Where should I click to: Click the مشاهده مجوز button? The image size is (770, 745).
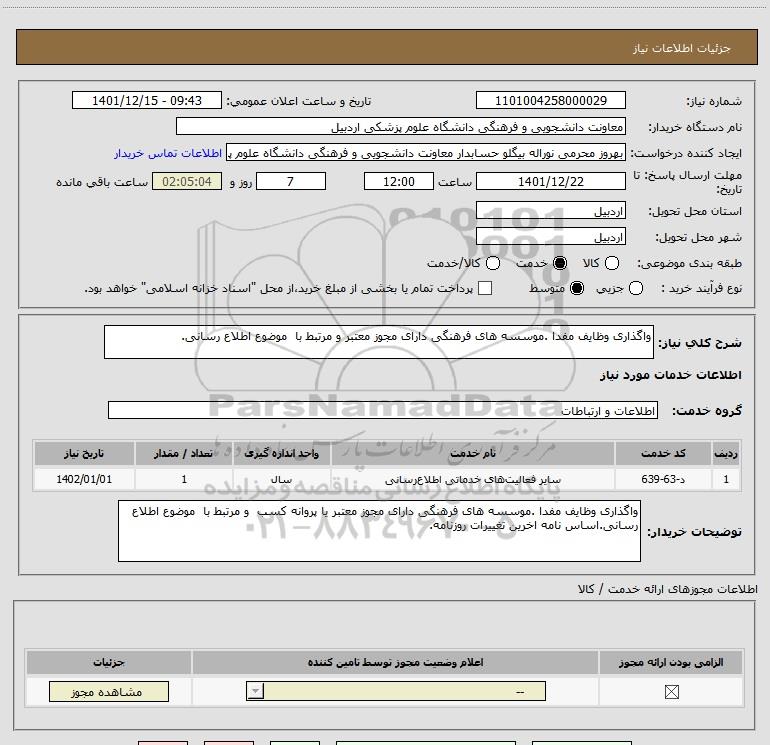[109, 691]
